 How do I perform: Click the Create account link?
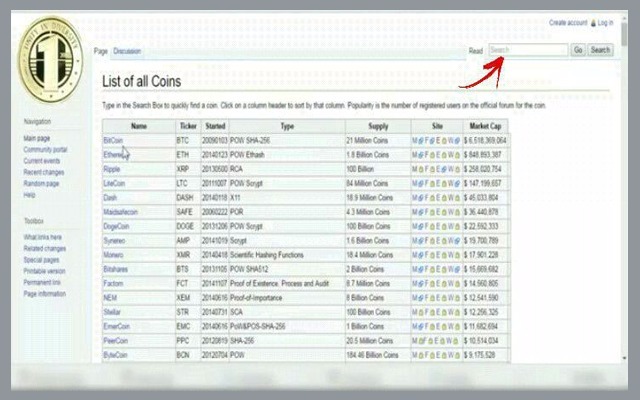pos(568,22)
